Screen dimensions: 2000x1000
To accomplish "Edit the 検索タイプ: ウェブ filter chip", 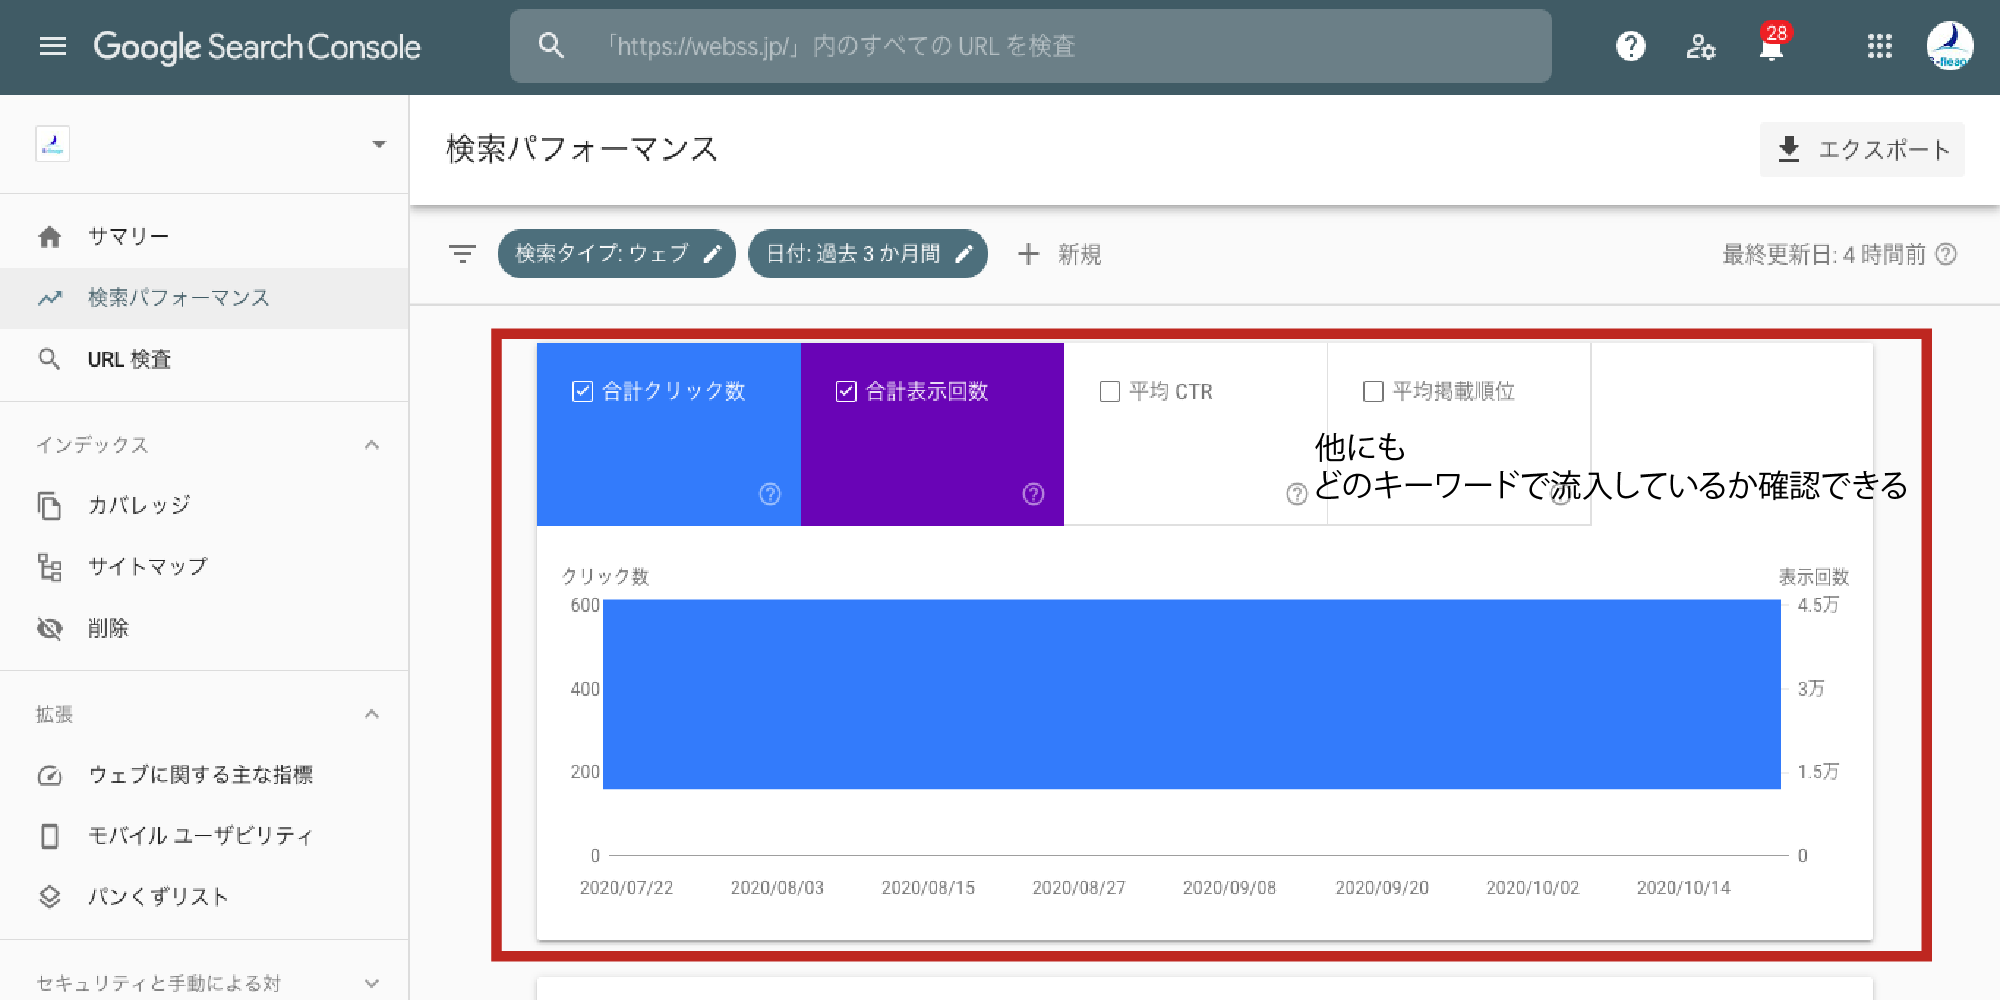I will click(617, 254).
